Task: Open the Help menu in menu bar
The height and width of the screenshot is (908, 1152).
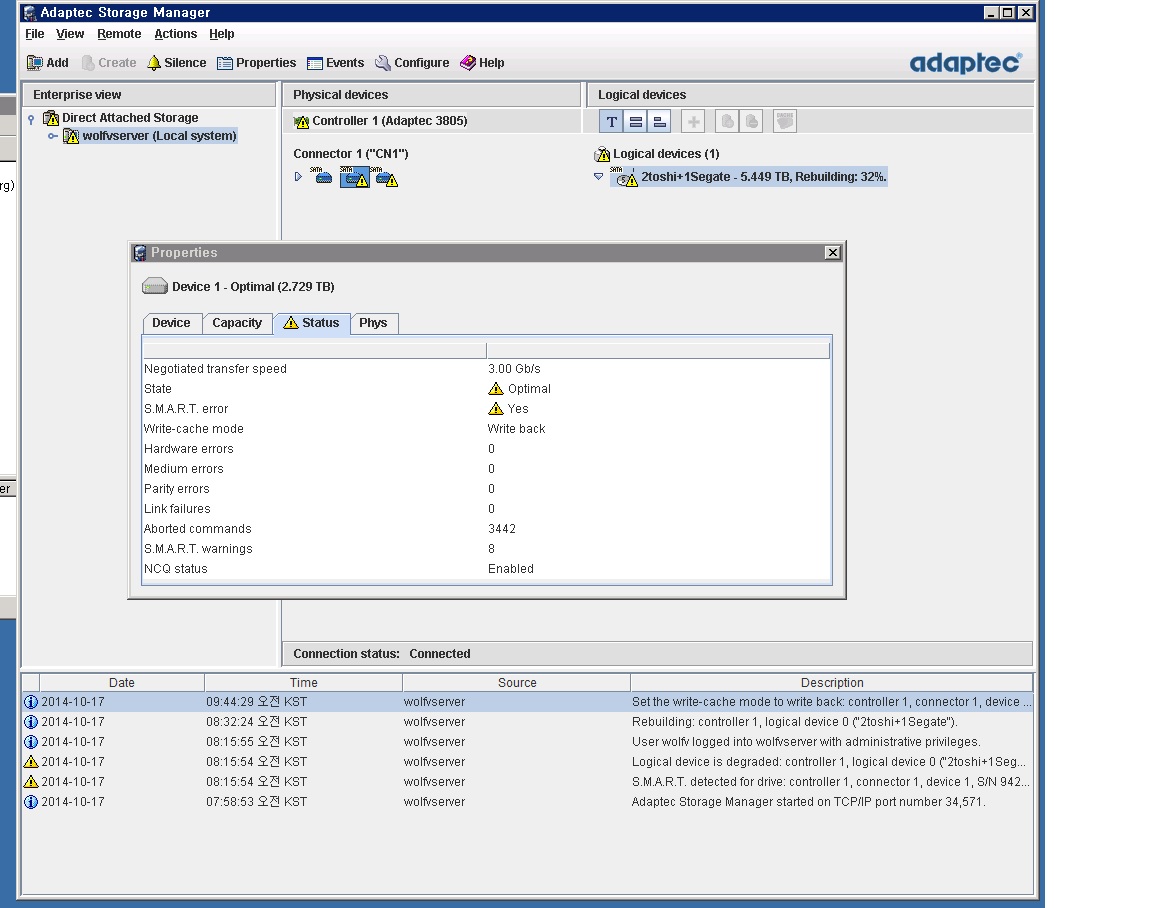Action: click(221, 34)
